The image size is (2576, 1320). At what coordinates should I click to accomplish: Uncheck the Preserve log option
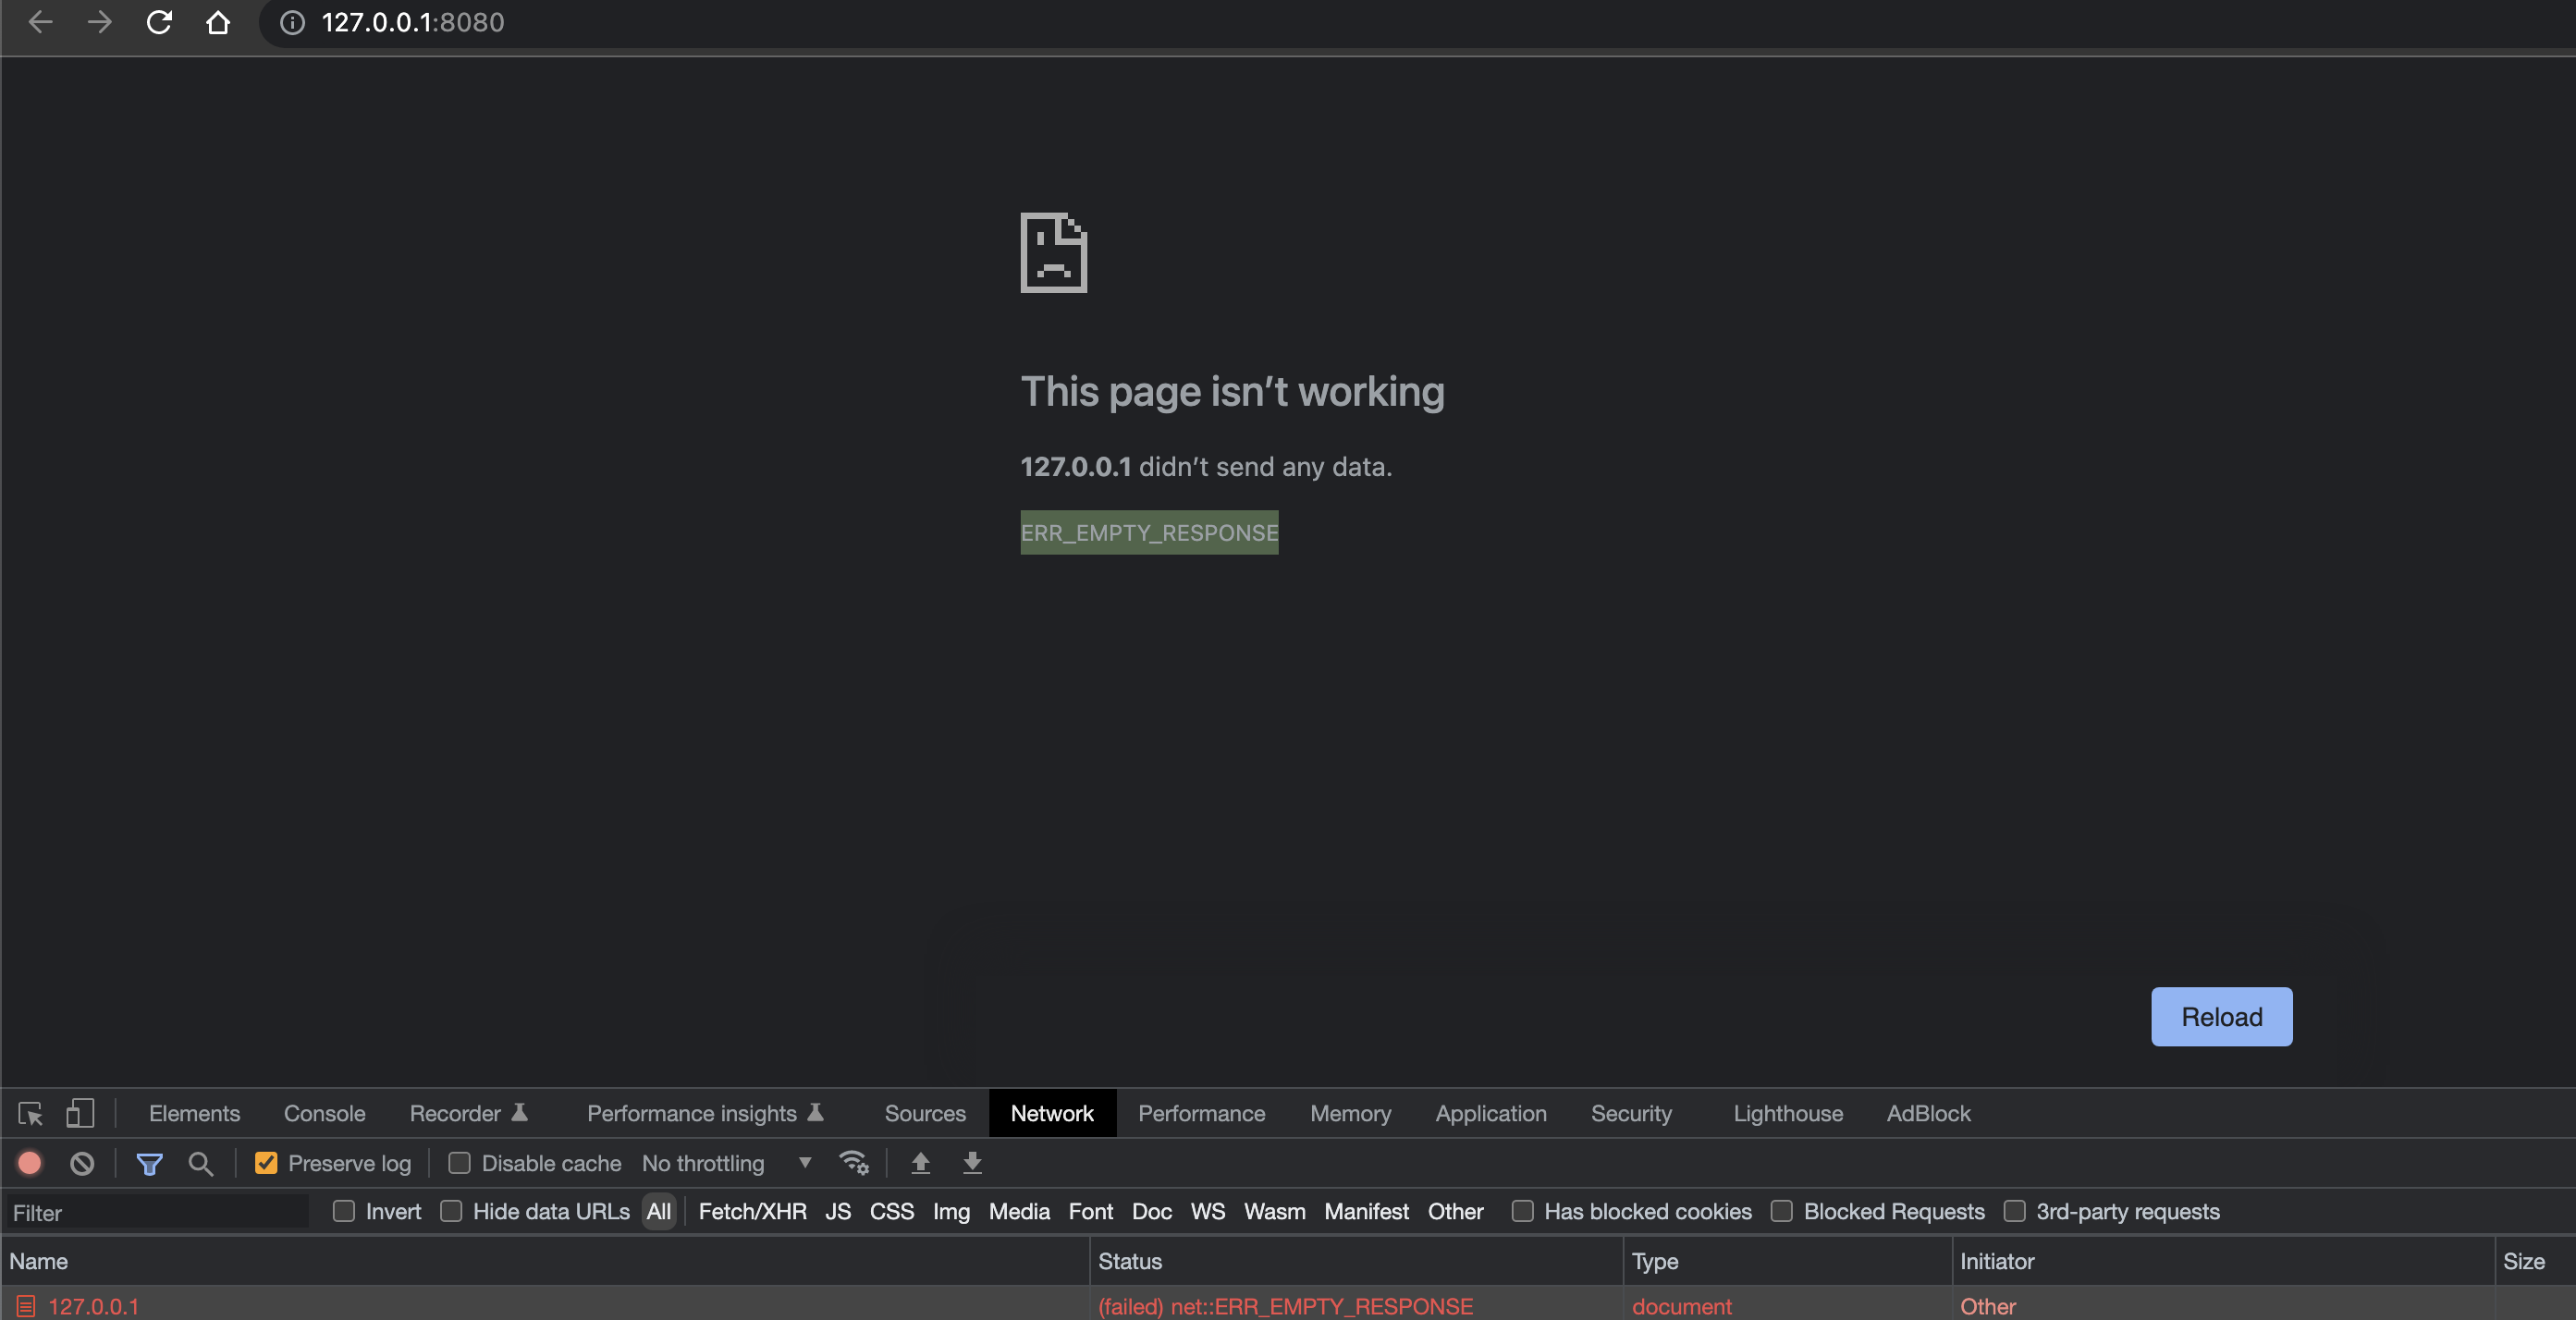coord(265,1163)
